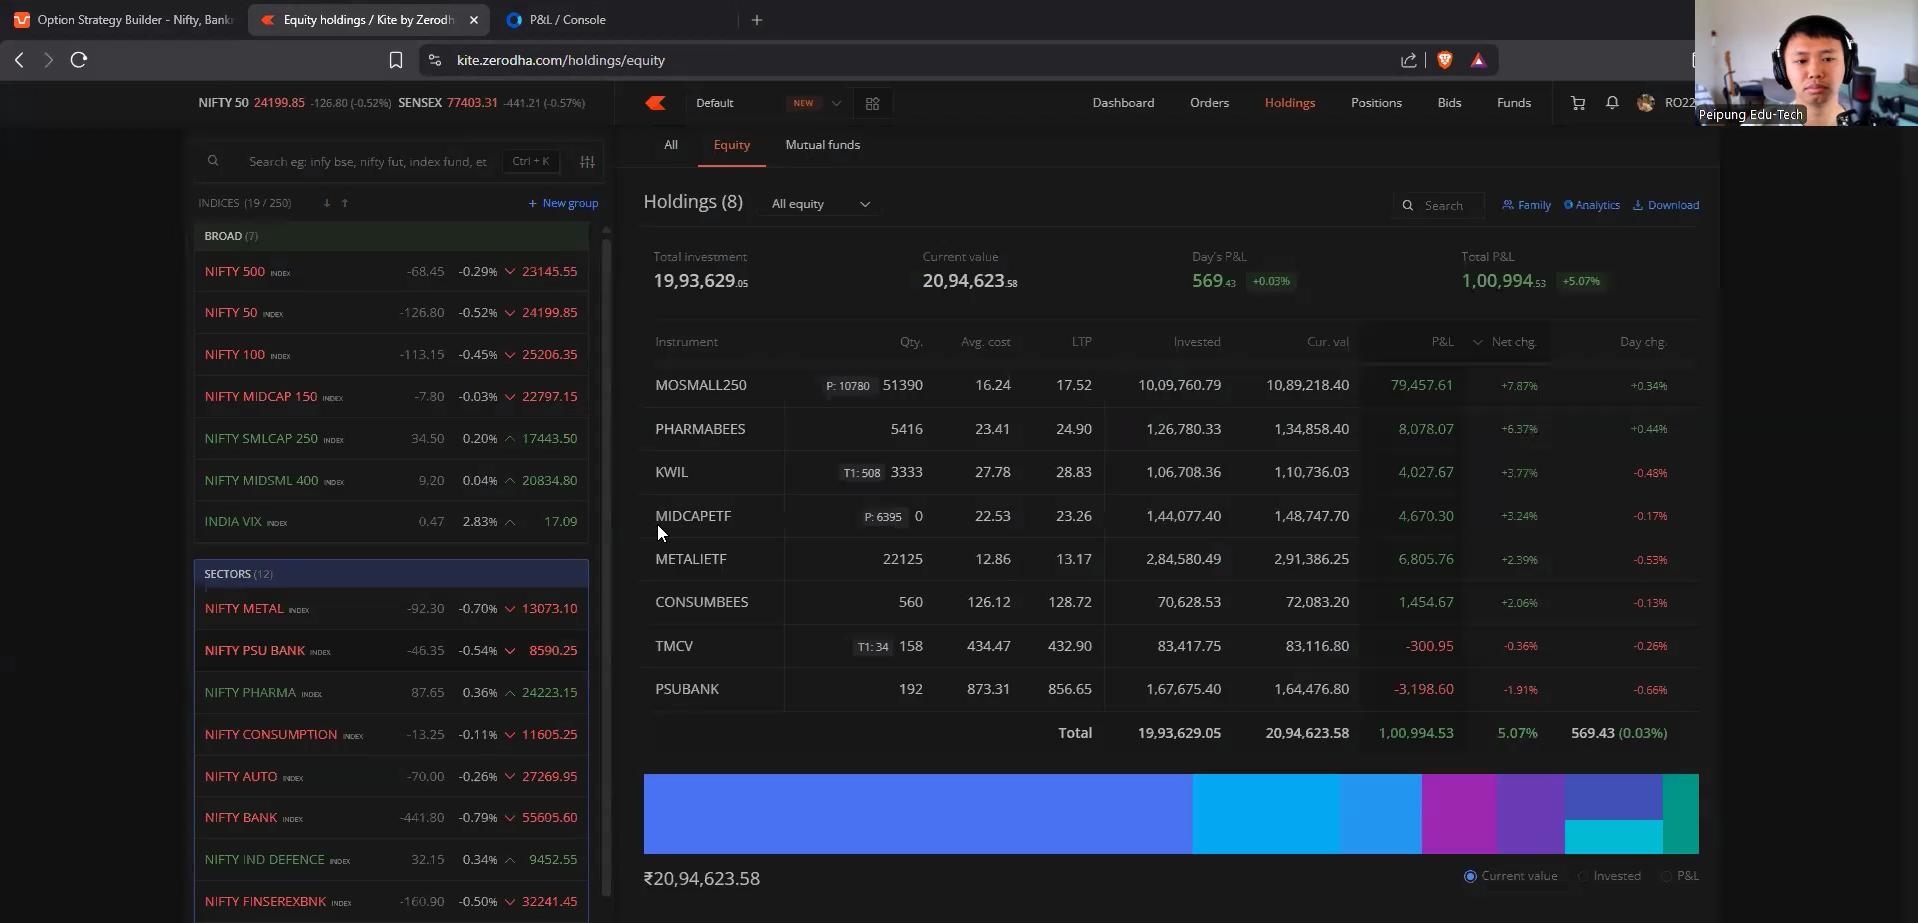
Task: Reload the Kite holdings page
Action: tap(79, 60)
